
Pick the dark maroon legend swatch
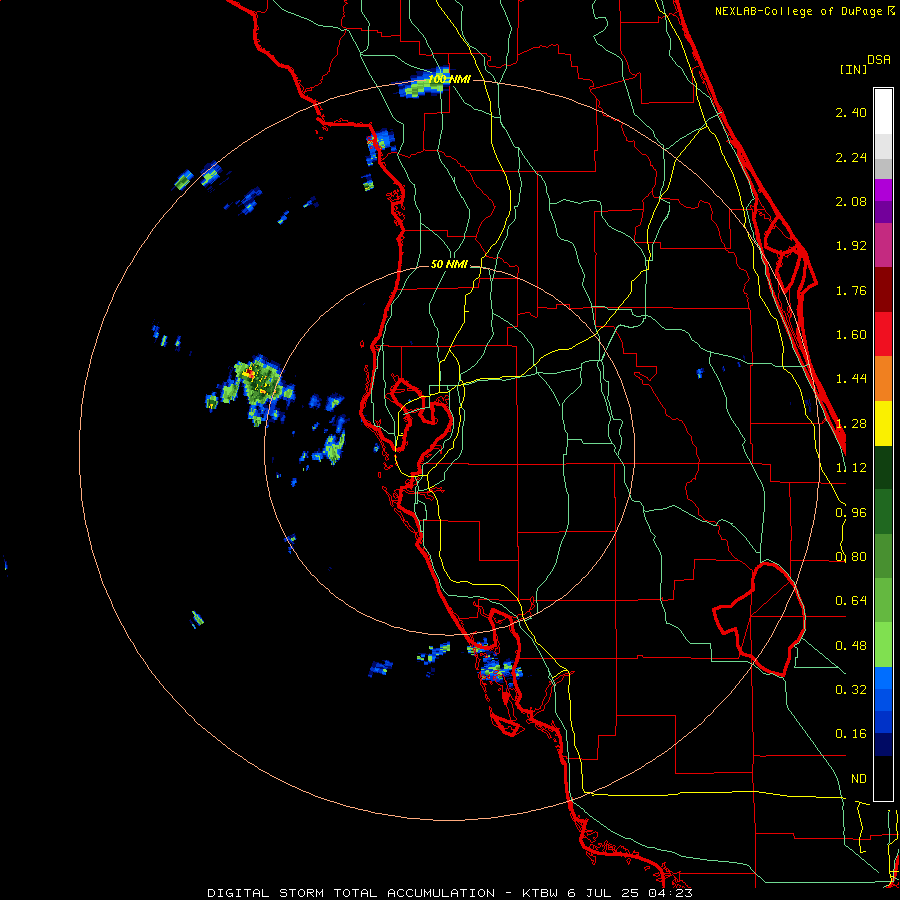point(883,290)
